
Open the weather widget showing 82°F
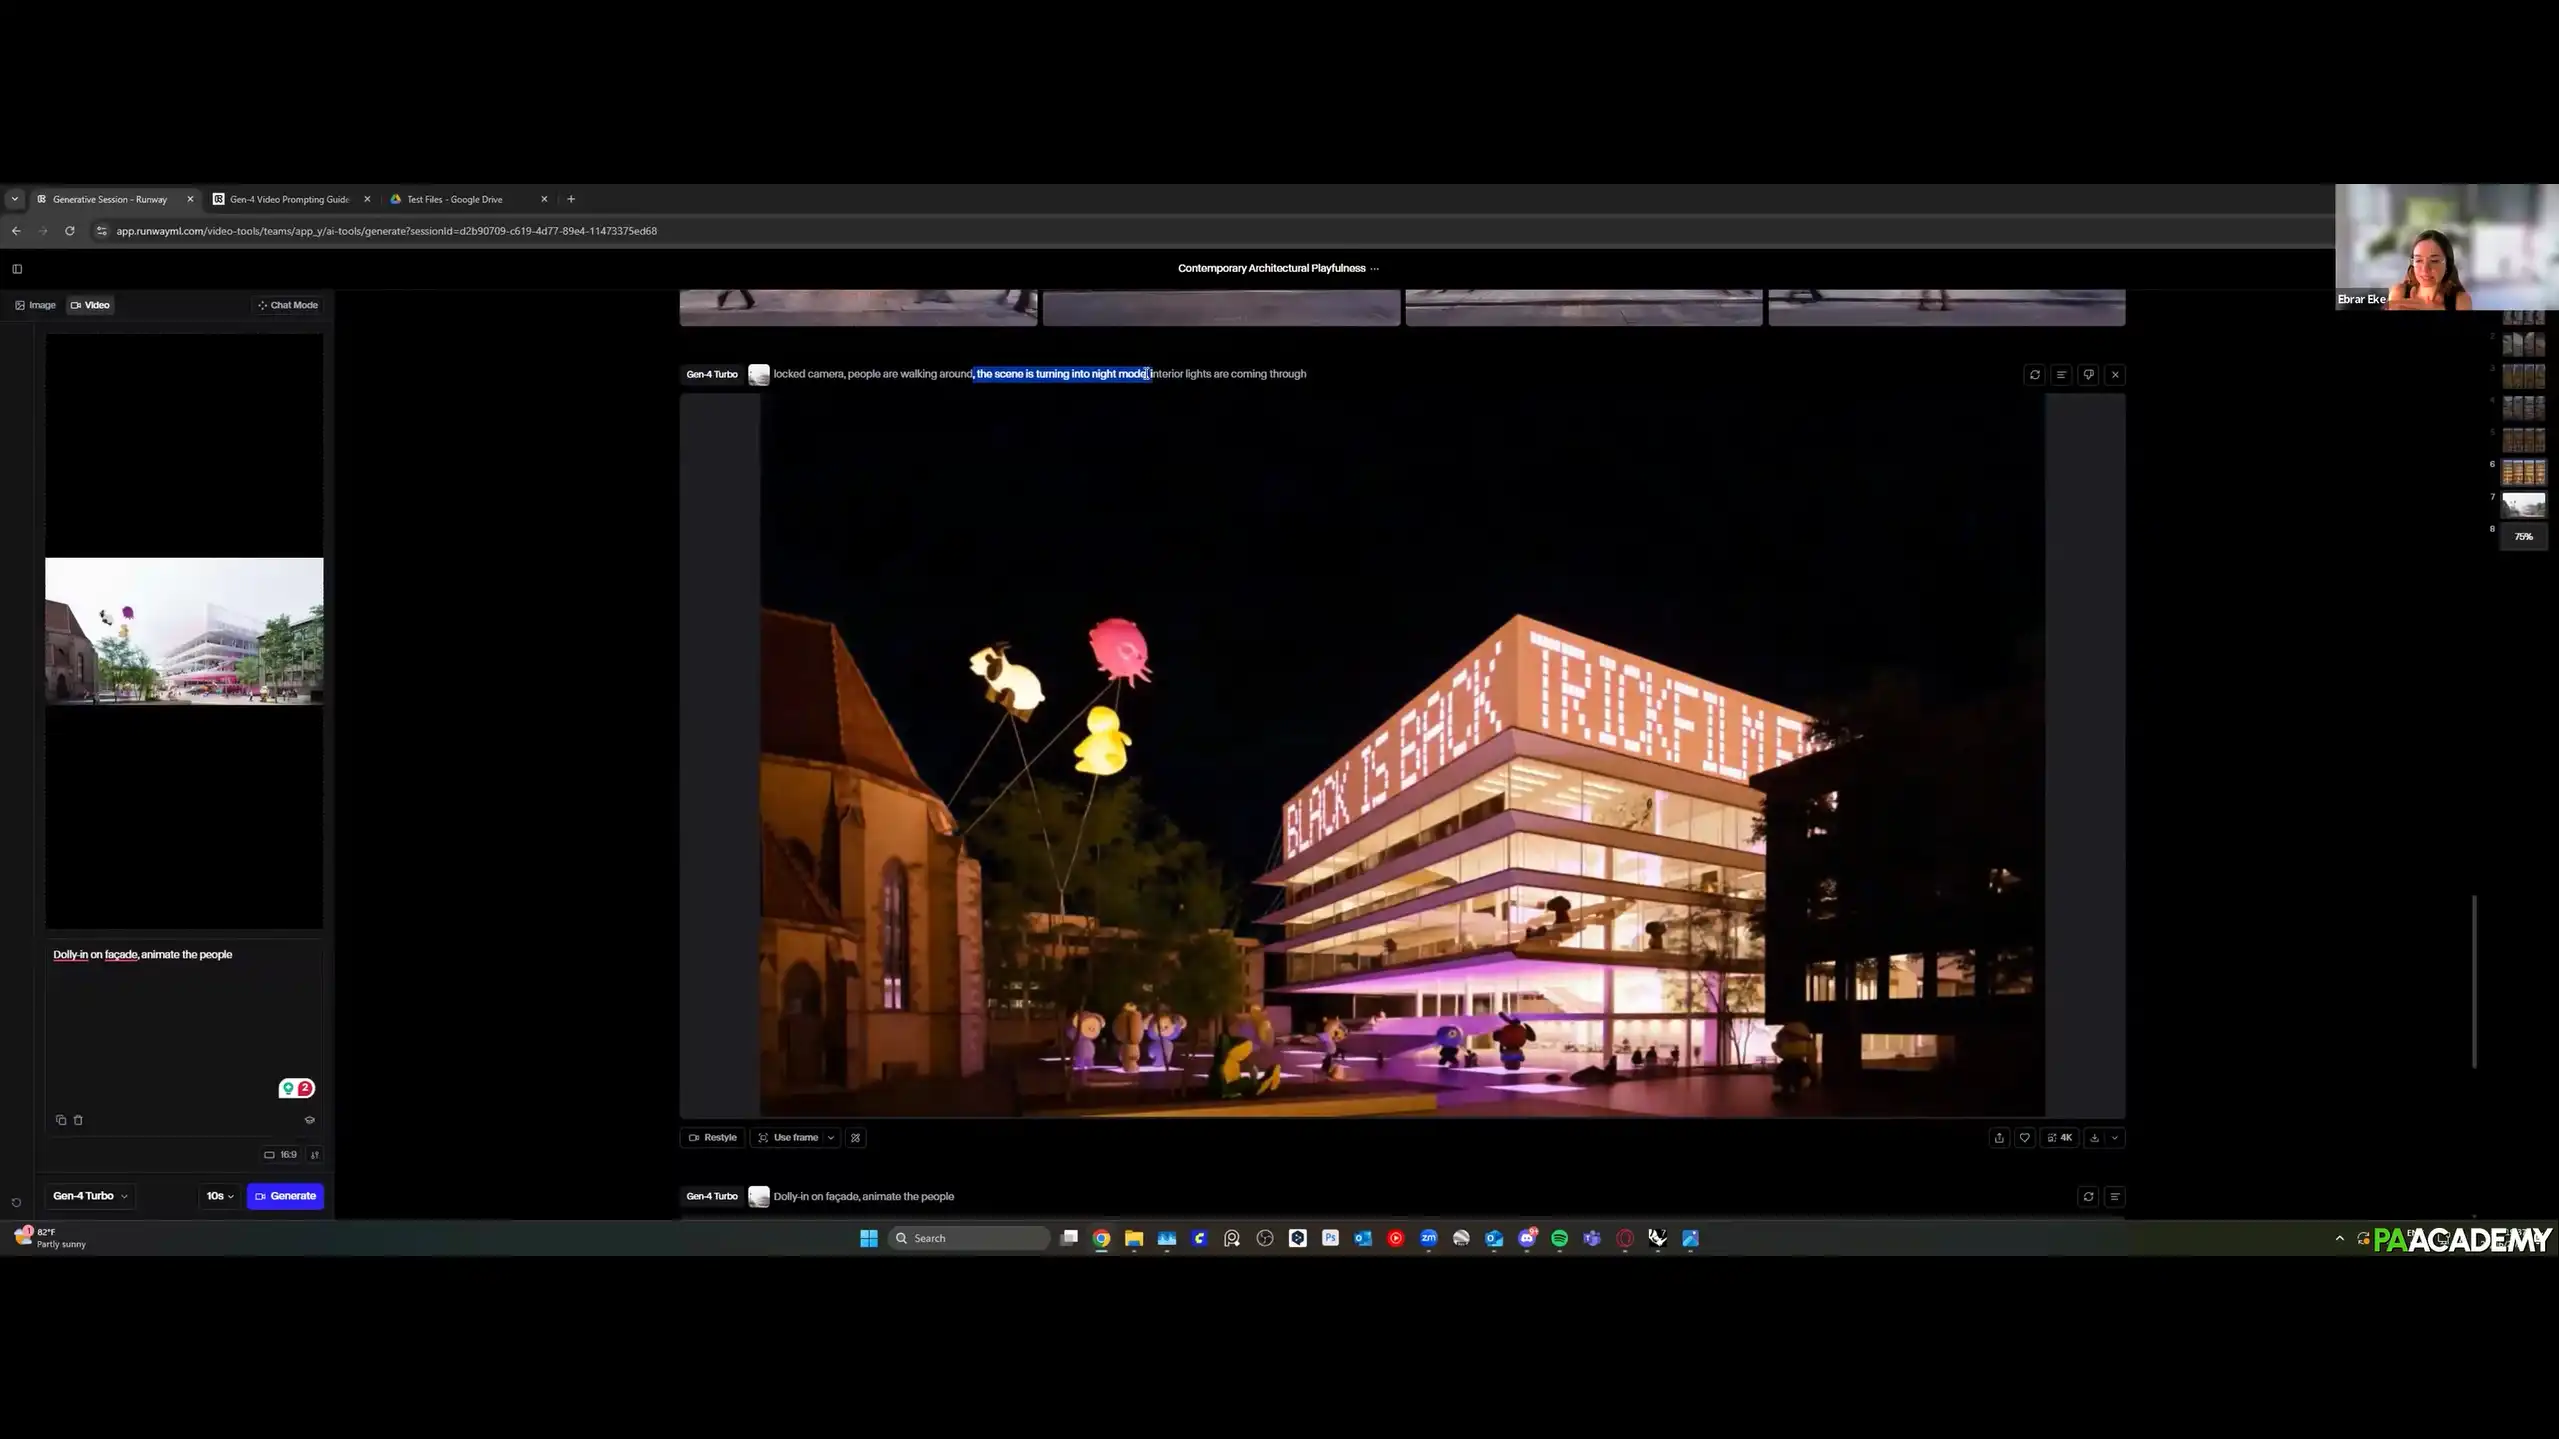50,1238
